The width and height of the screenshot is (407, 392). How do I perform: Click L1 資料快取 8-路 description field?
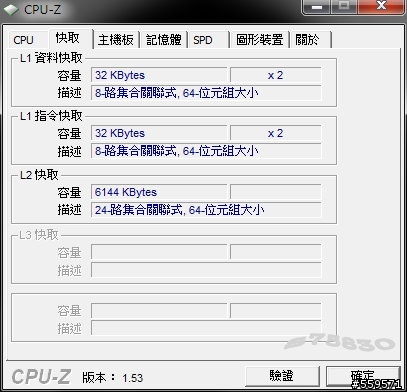[x=206, y=93]
